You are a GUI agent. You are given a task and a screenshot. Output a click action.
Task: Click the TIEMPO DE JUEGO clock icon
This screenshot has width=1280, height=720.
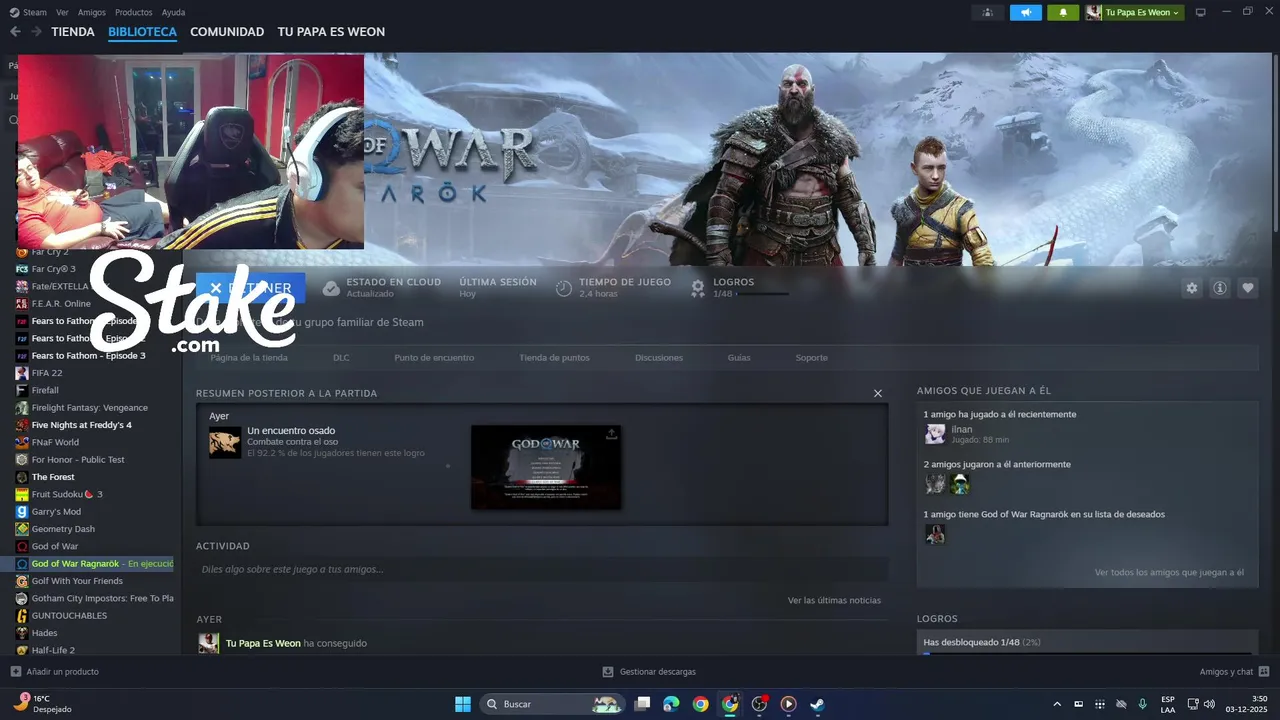tap(564, 288)
